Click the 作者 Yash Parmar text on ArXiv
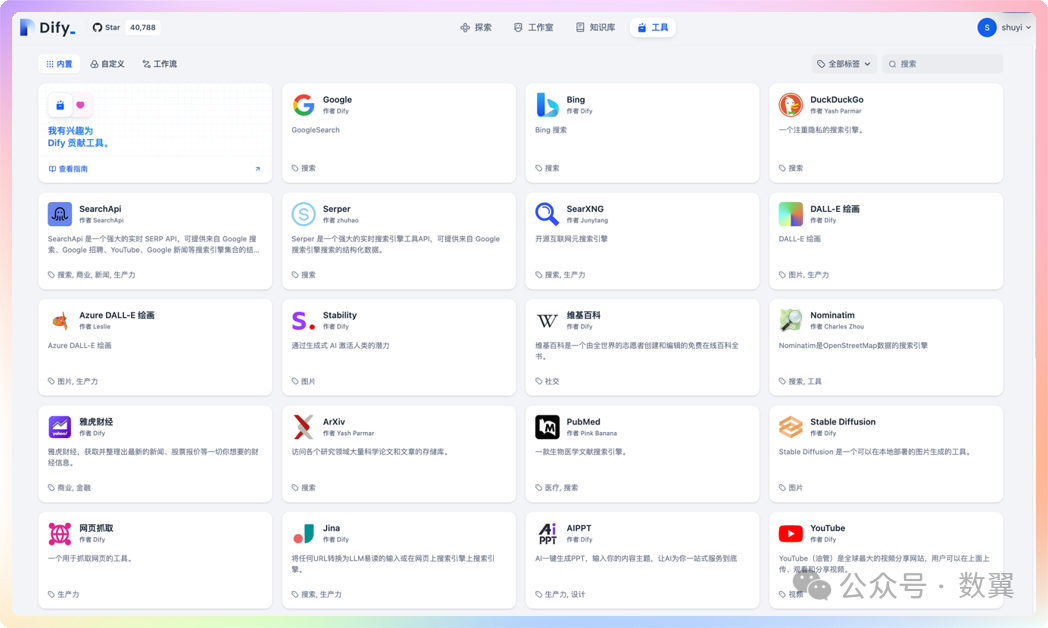The height and width of the screenshot is (628, 1048). (348, 433)
